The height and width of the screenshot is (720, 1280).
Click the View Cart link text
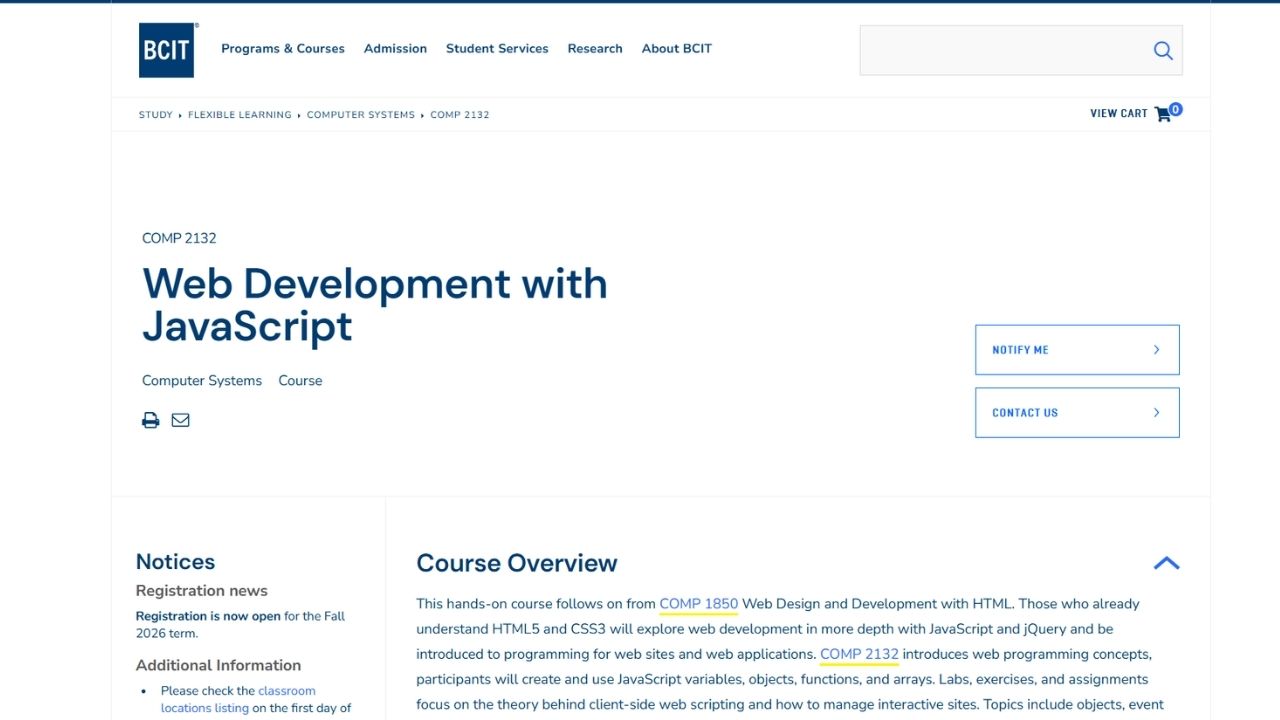coord(1119,114)
